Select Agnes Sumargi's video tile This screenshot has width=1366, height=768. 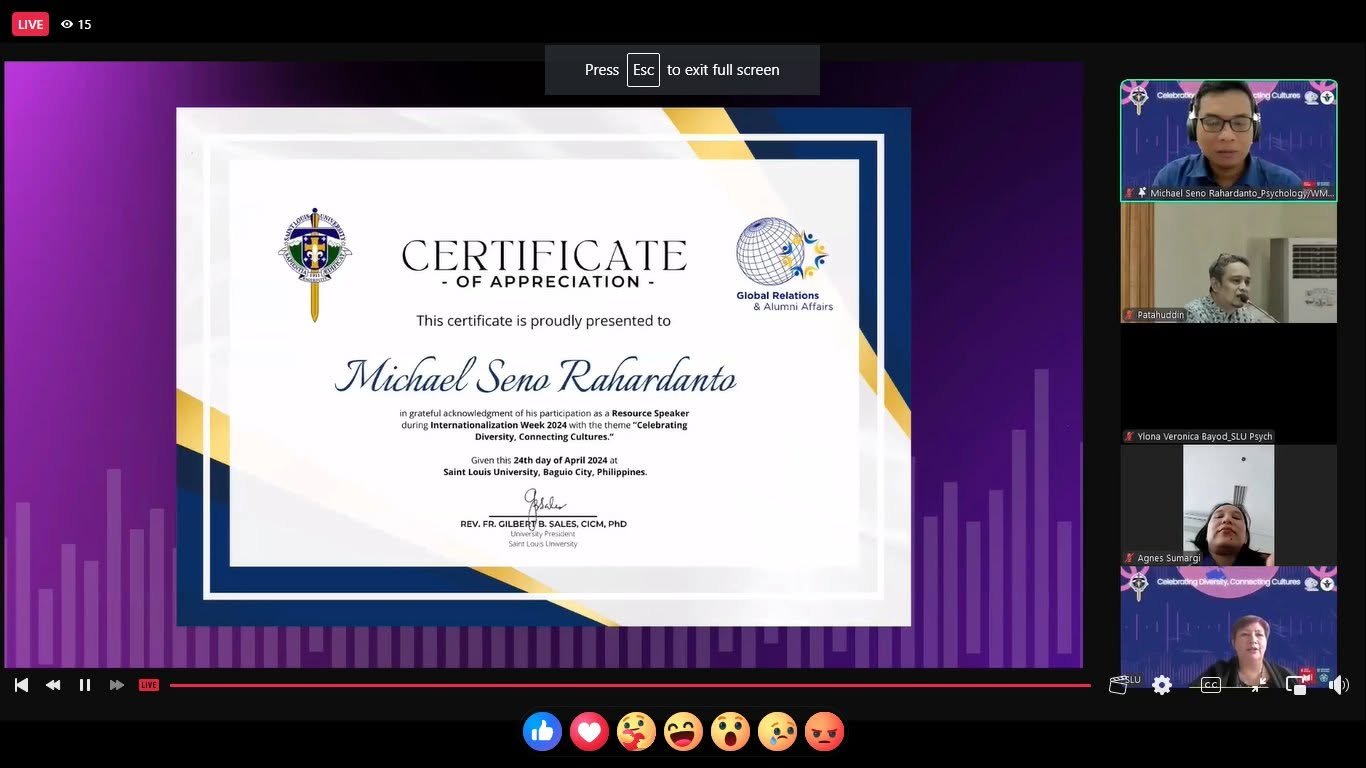[x=1229, y=505]
